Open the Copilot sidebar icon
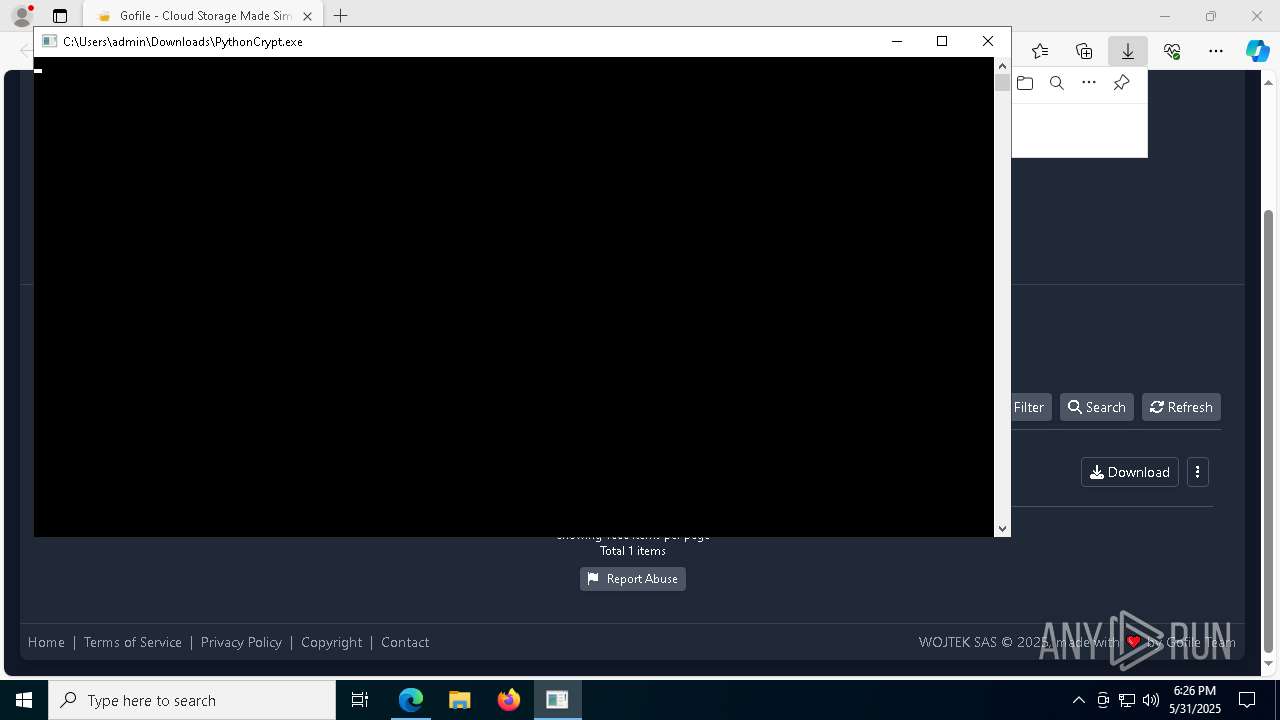Viewport: 1280px width, 720px height. coord(1258,51)
